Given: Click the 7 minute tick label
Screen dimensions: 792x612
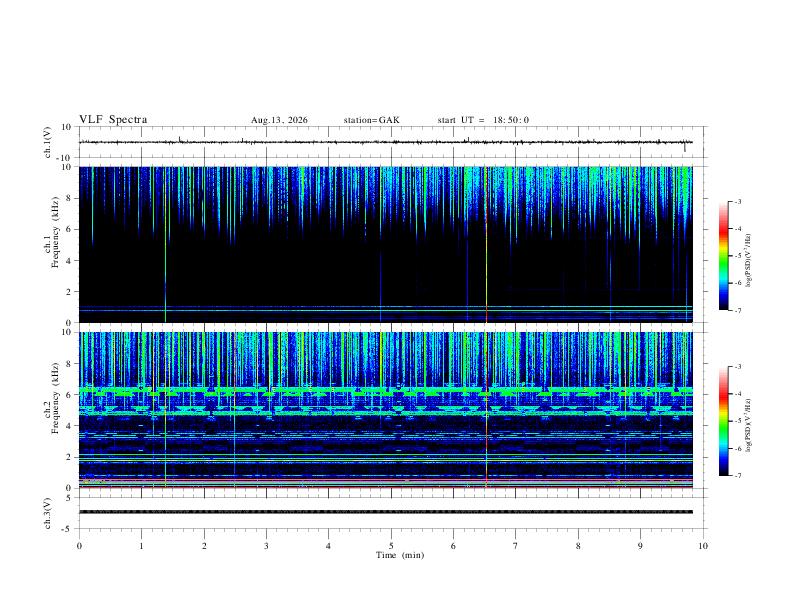Looking at the screenshot, I should (516, 546).
